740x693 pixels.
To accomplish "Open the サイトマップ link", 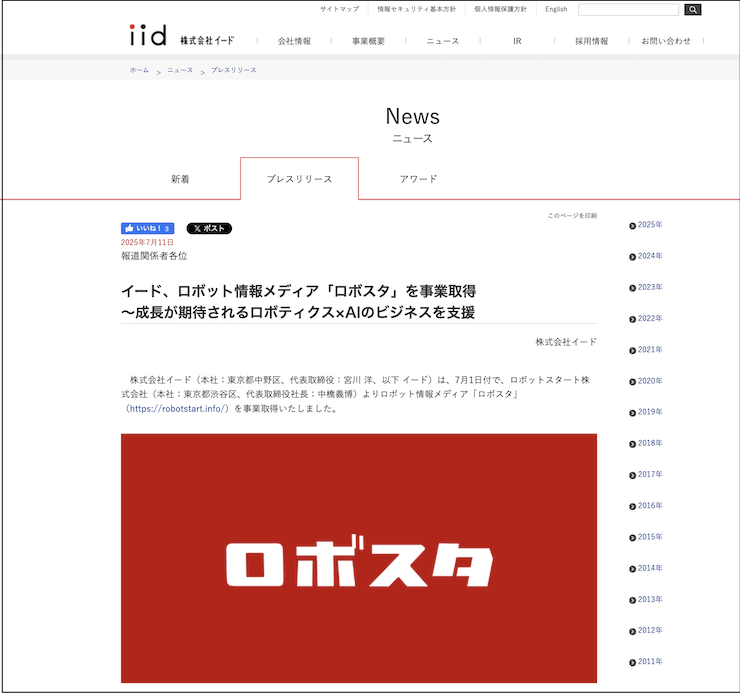I will [x=339, y=9].
